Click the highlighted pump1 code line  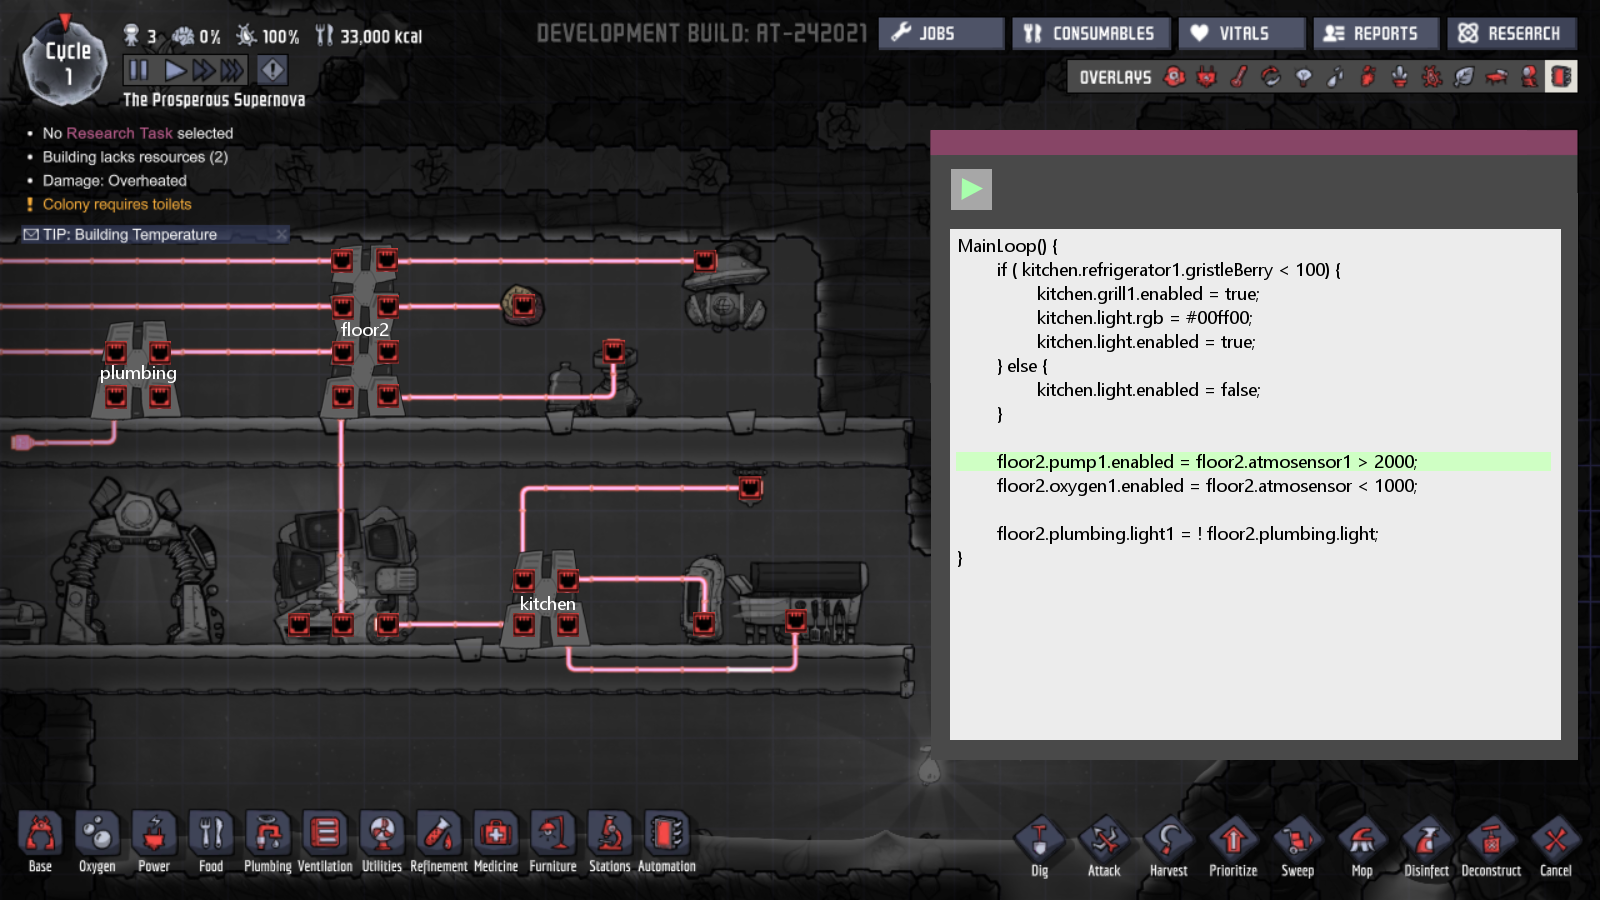tap(1206, 462)
